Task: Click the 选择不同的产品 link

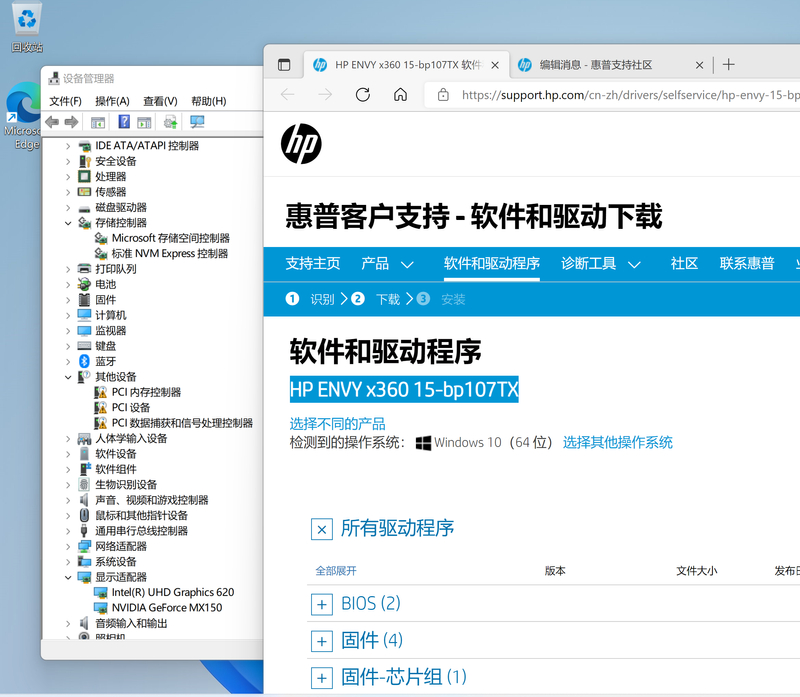Action: pyautogui.click(x=337, y=424)
